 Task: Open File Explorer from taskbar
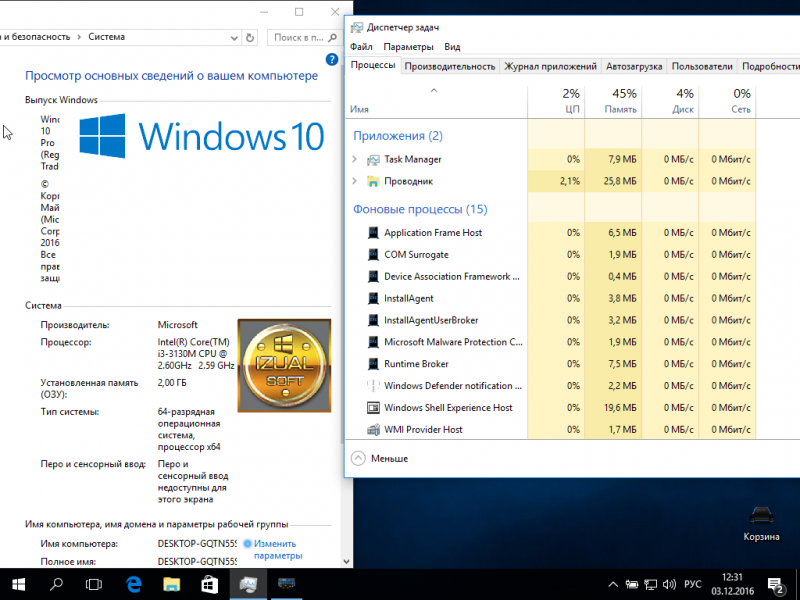pos(171,584)
